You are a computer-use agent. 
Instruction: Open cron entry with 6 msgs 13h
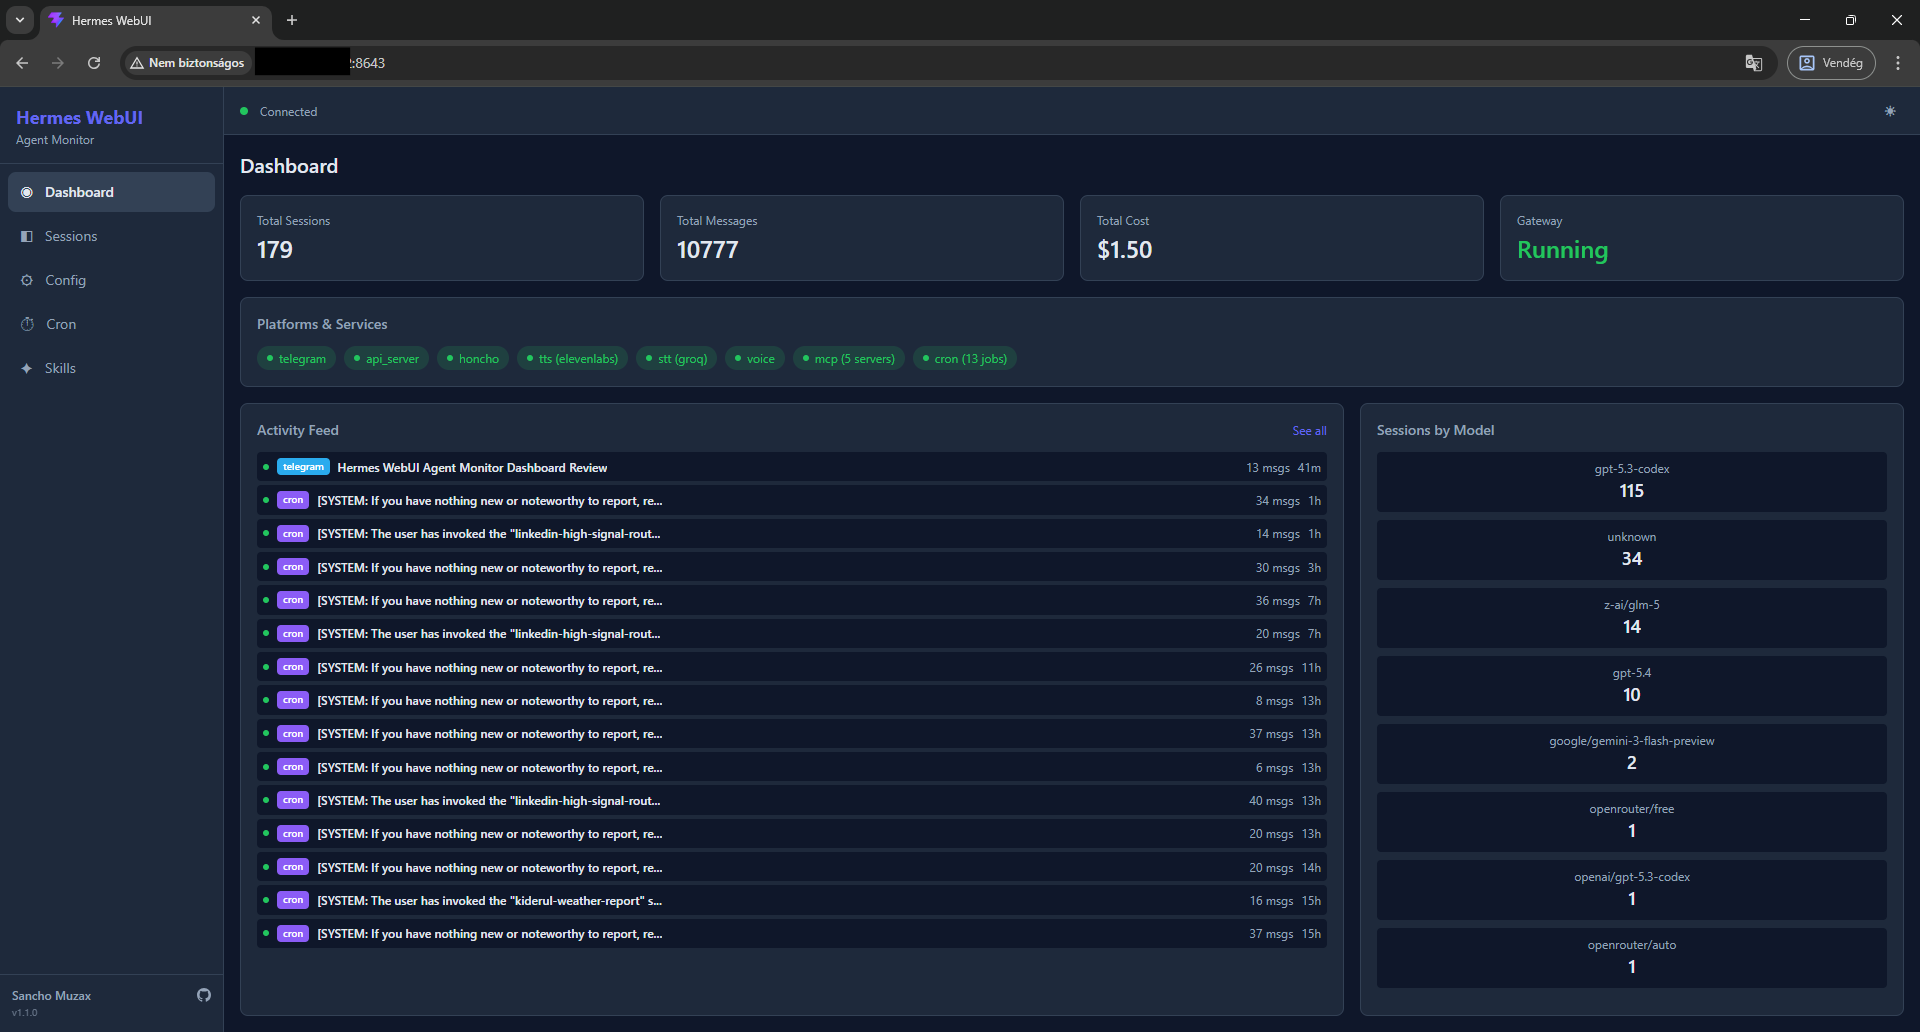(792, 767)
